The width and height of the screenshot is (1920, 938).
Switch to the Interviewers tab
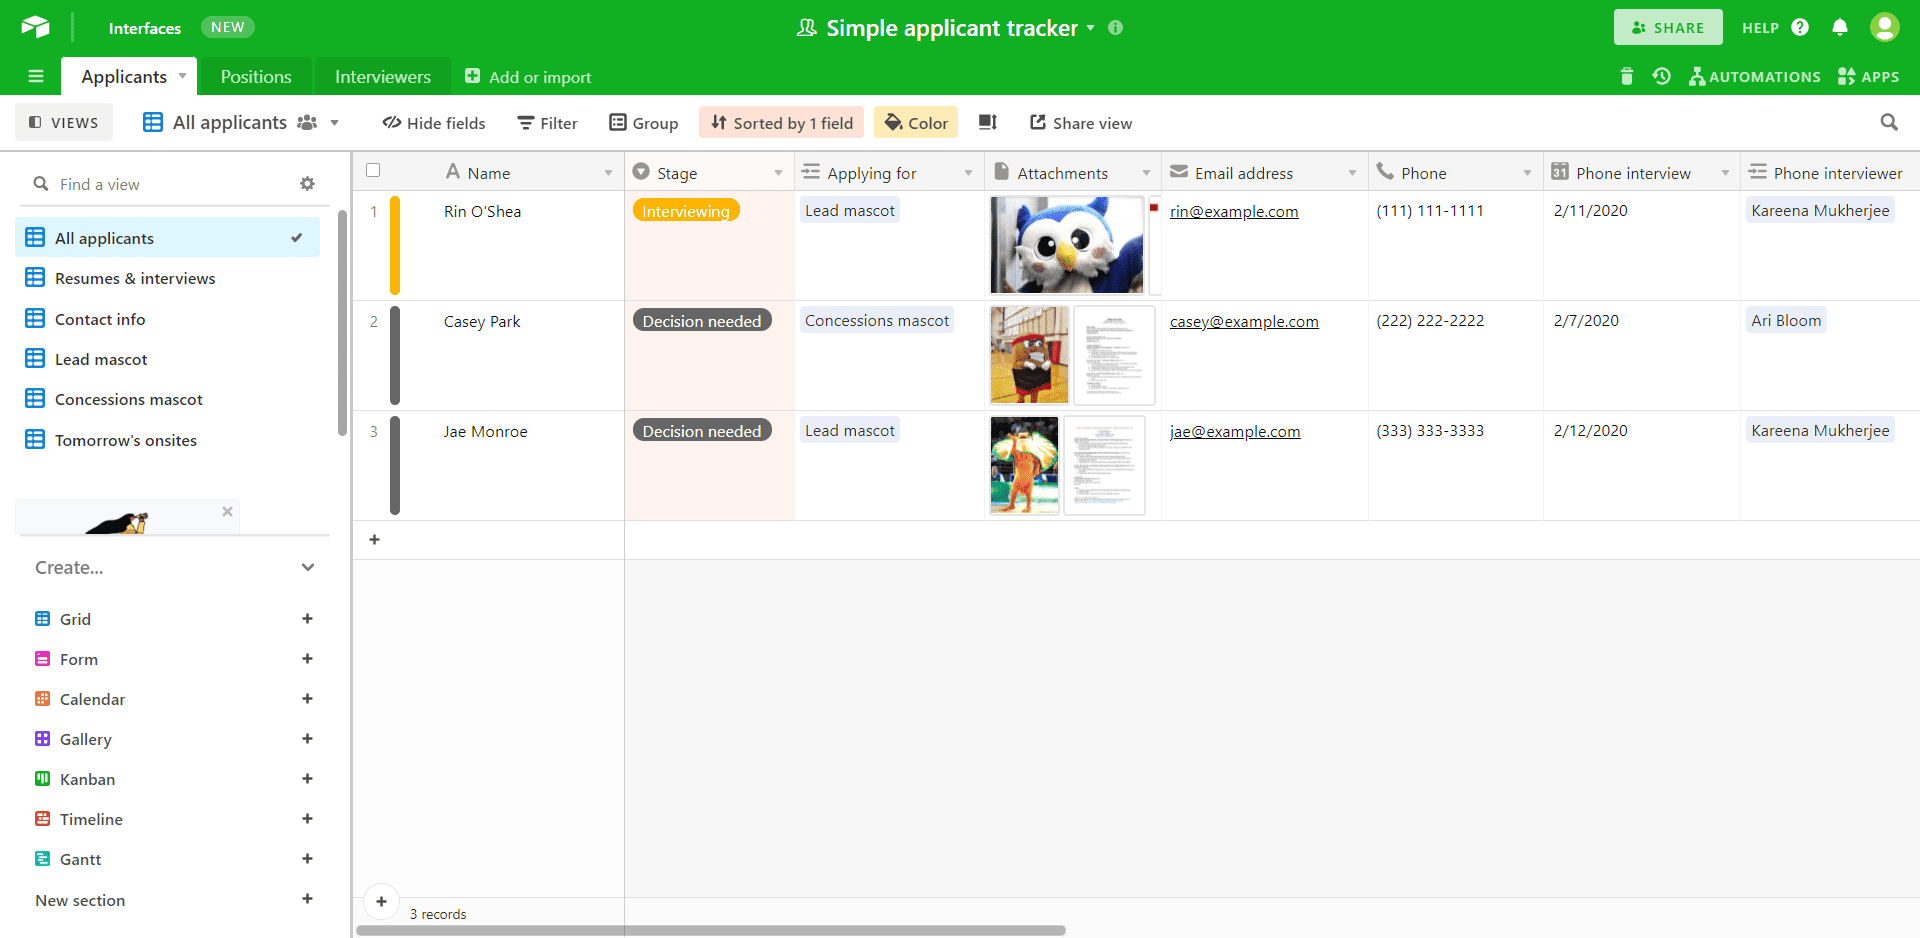click(x=381, y=76)
